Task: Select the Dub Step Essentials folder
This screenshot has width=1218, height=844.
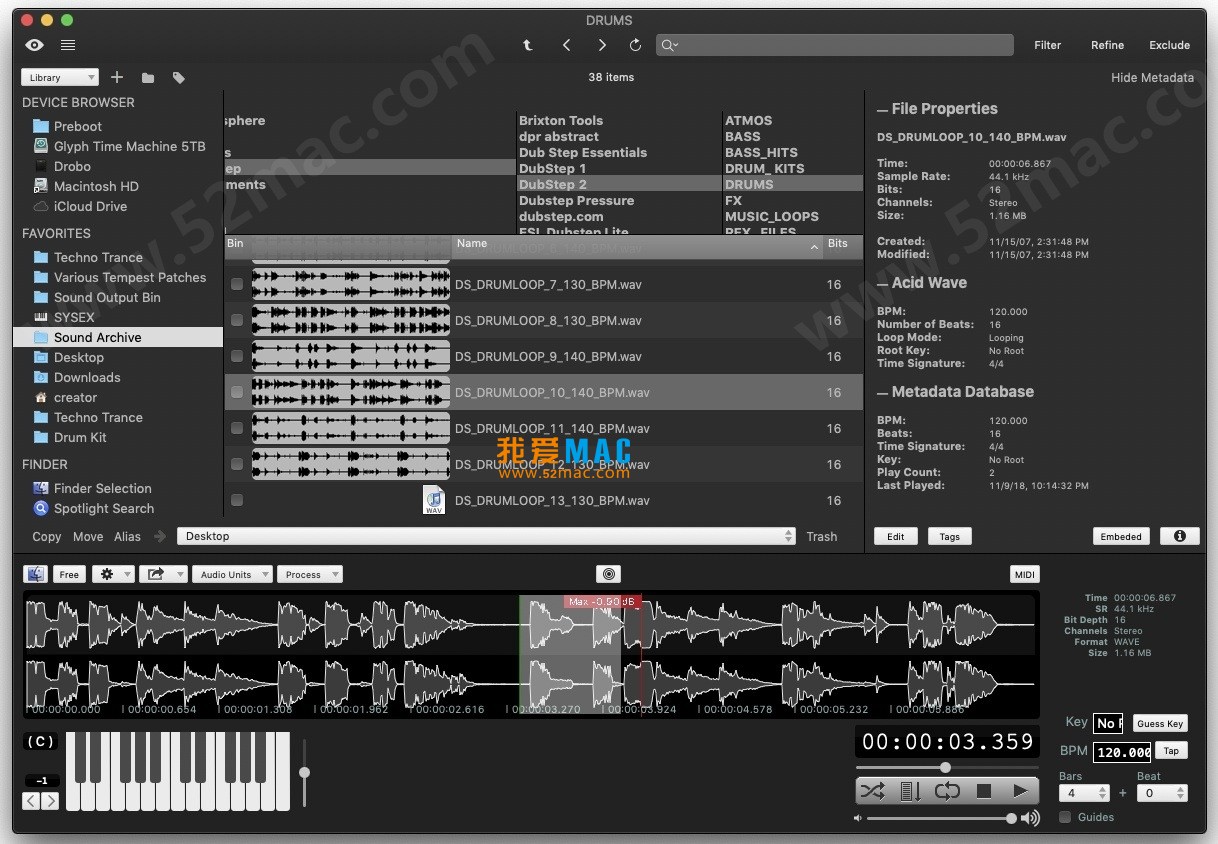Action: pyautogui.click(x=583, y=152)
